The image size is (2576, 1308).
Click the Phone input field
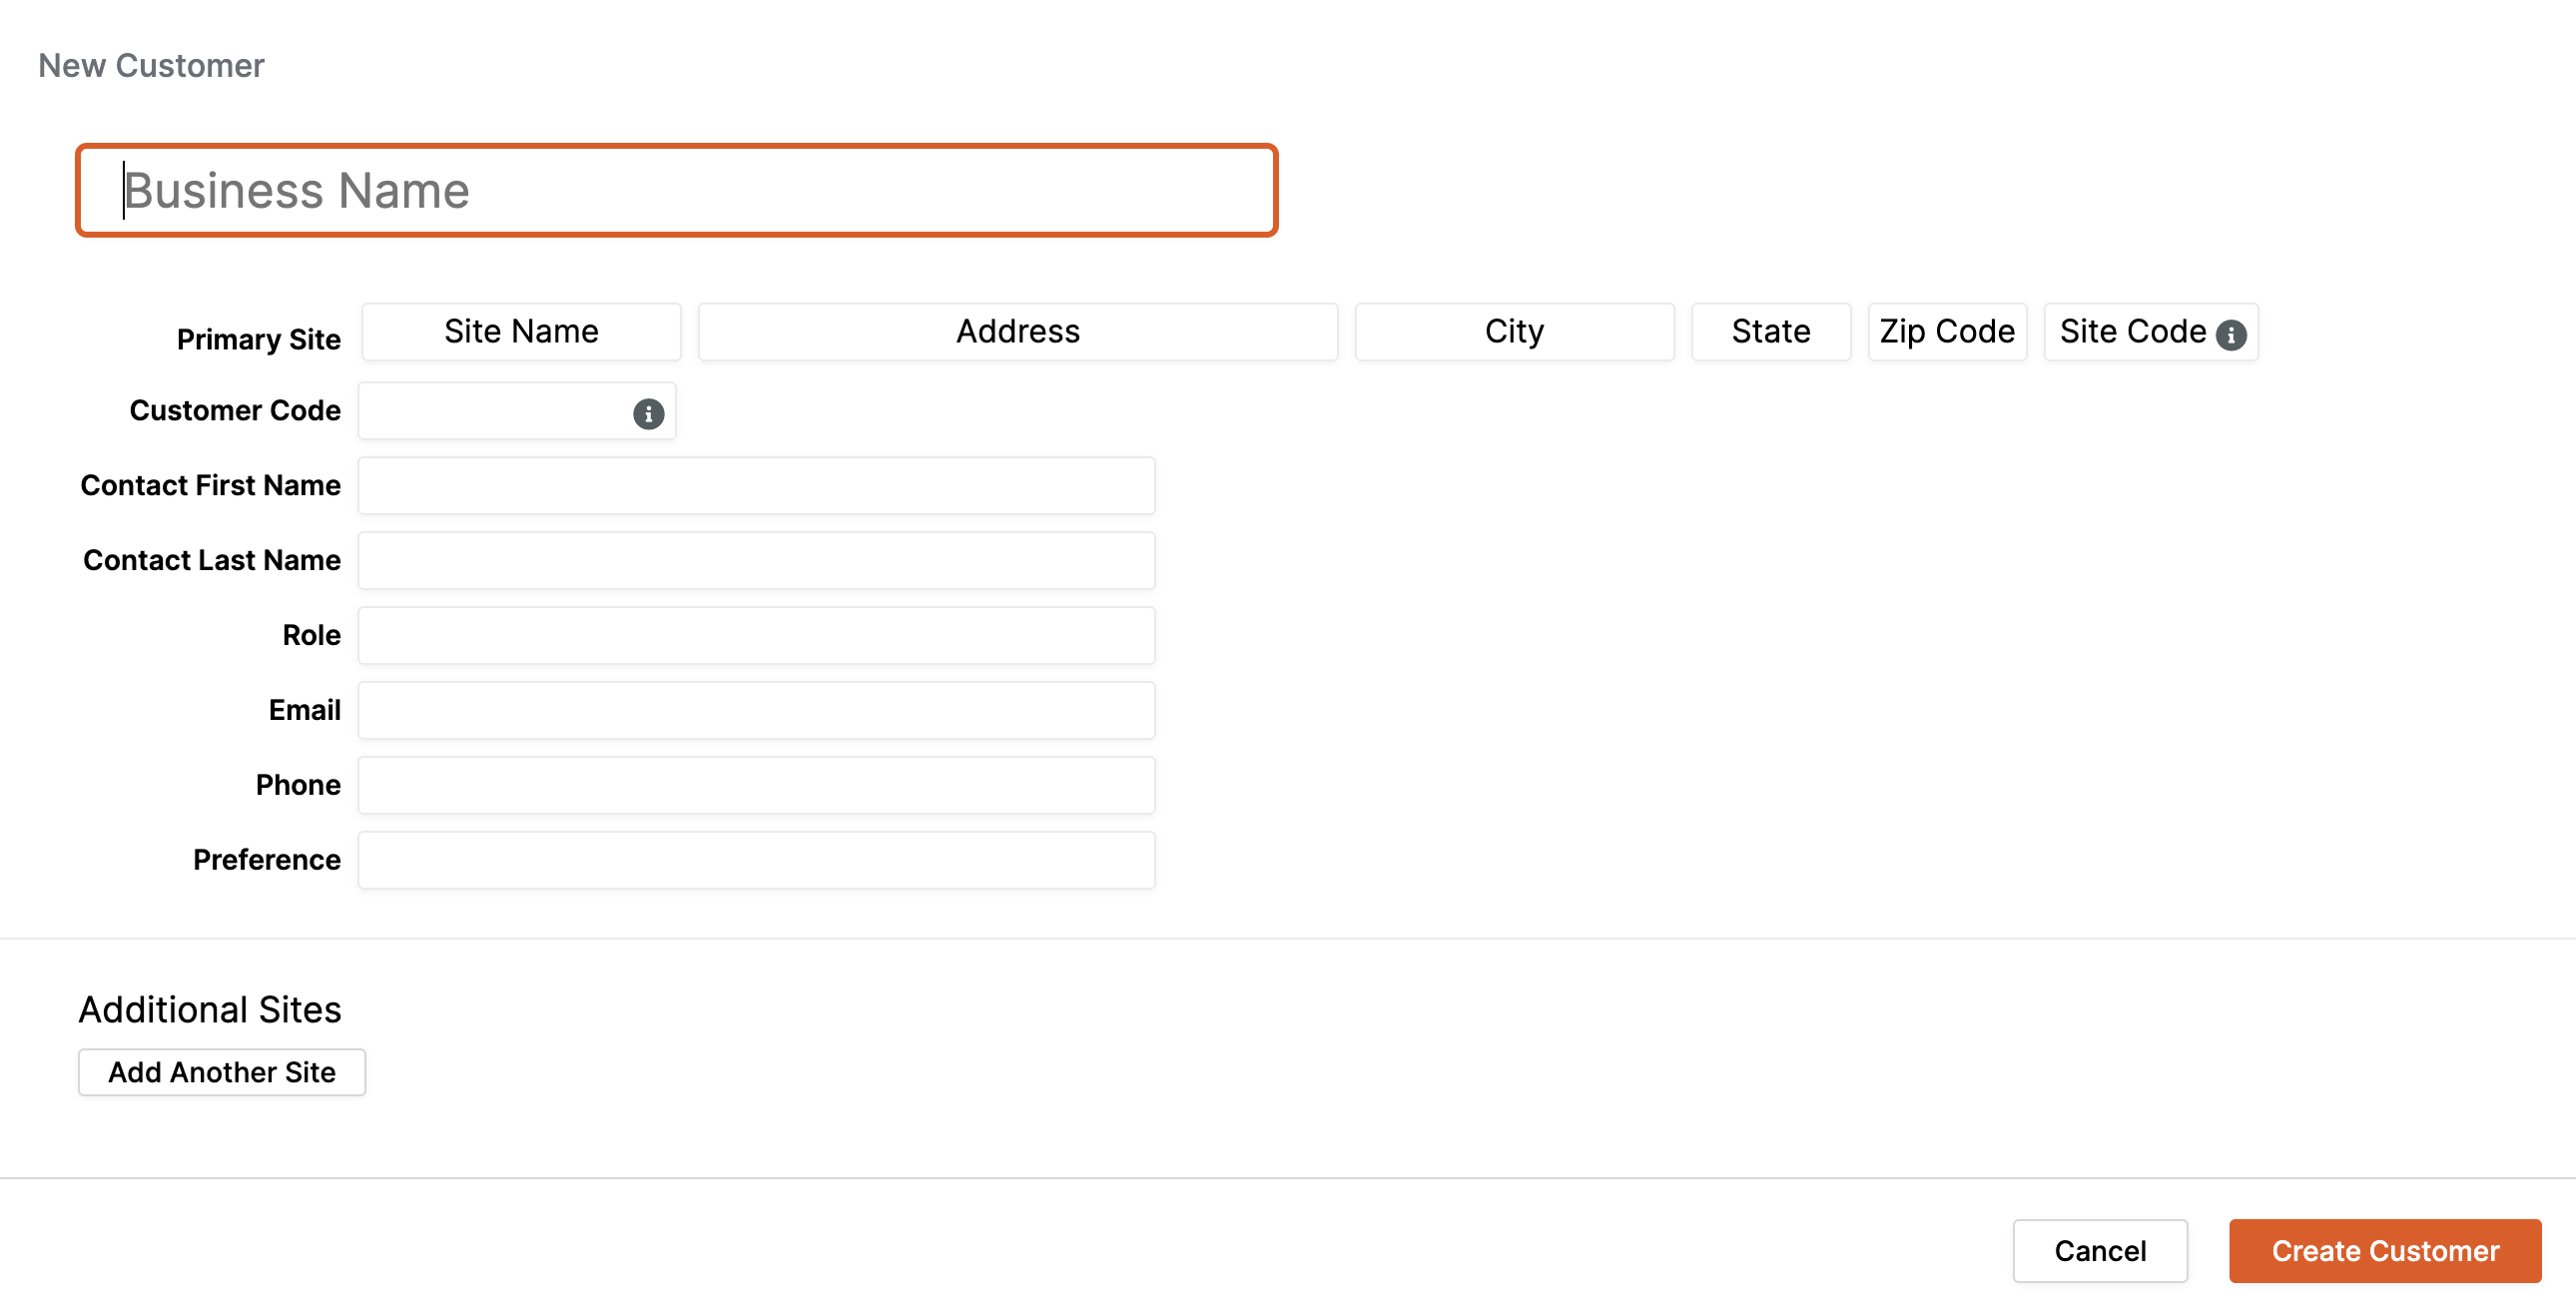757,786
